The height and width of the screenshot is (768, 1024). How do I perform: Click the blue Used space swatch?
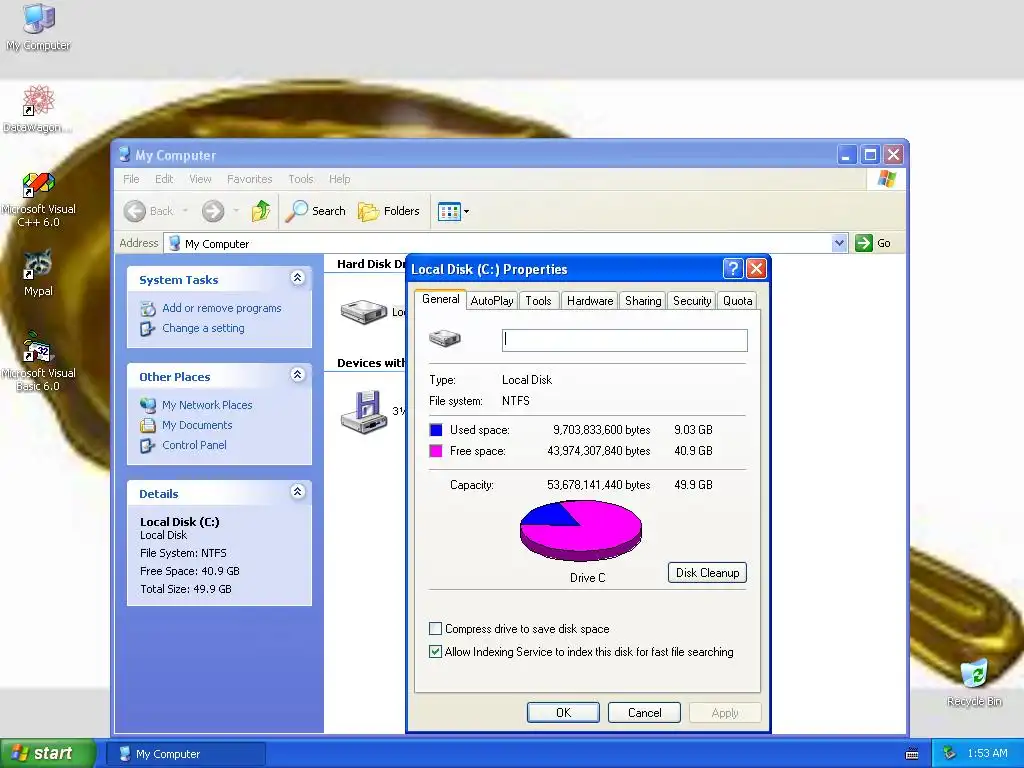(436, 430)
